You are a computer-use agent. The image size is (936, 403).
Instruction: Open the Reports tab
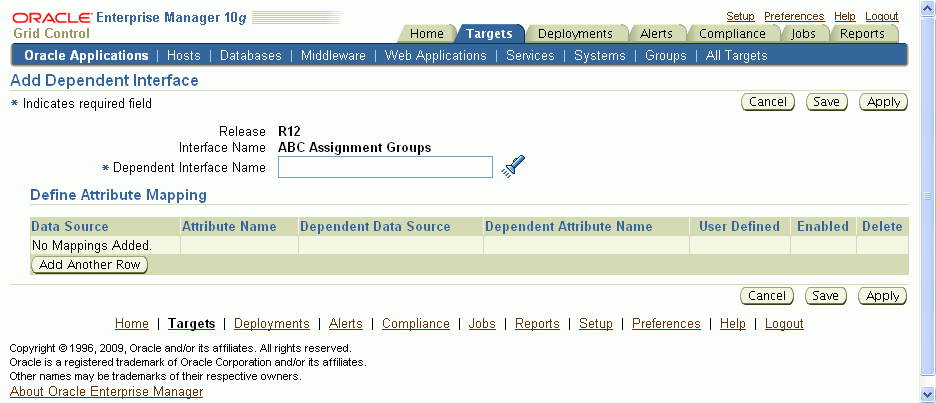click(x=862, y=33)
